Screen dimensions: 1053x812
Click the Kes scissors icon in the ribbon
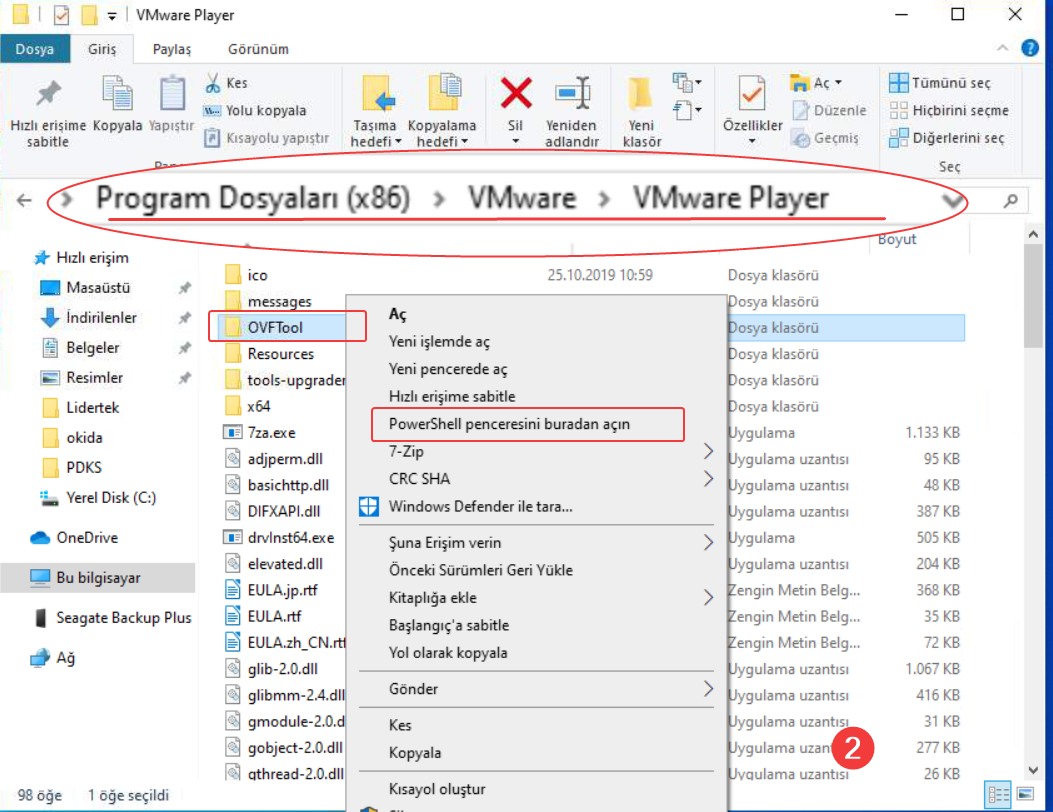tap(212, 83)
